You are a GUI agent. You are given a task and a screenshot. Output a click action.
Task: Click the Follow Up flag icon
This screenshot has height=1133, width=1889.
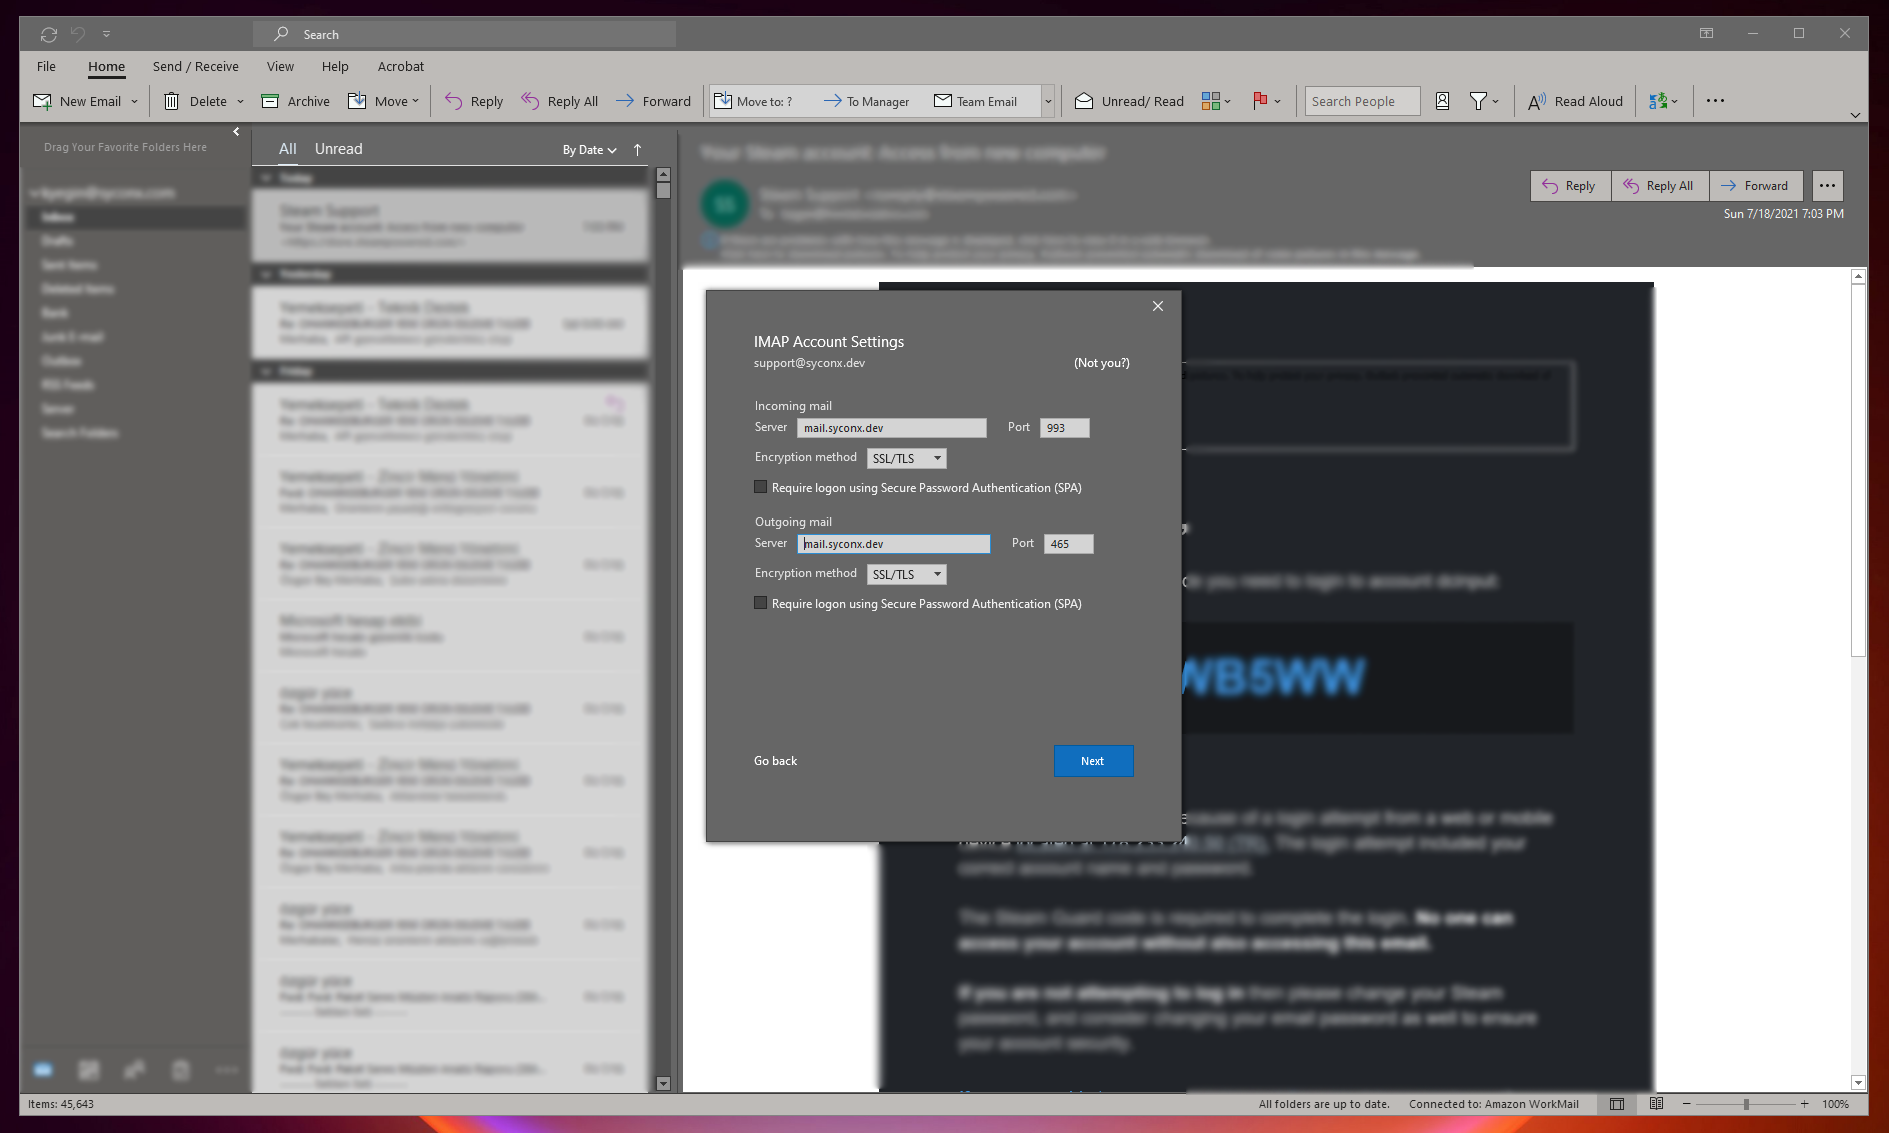coord(1260,101)
